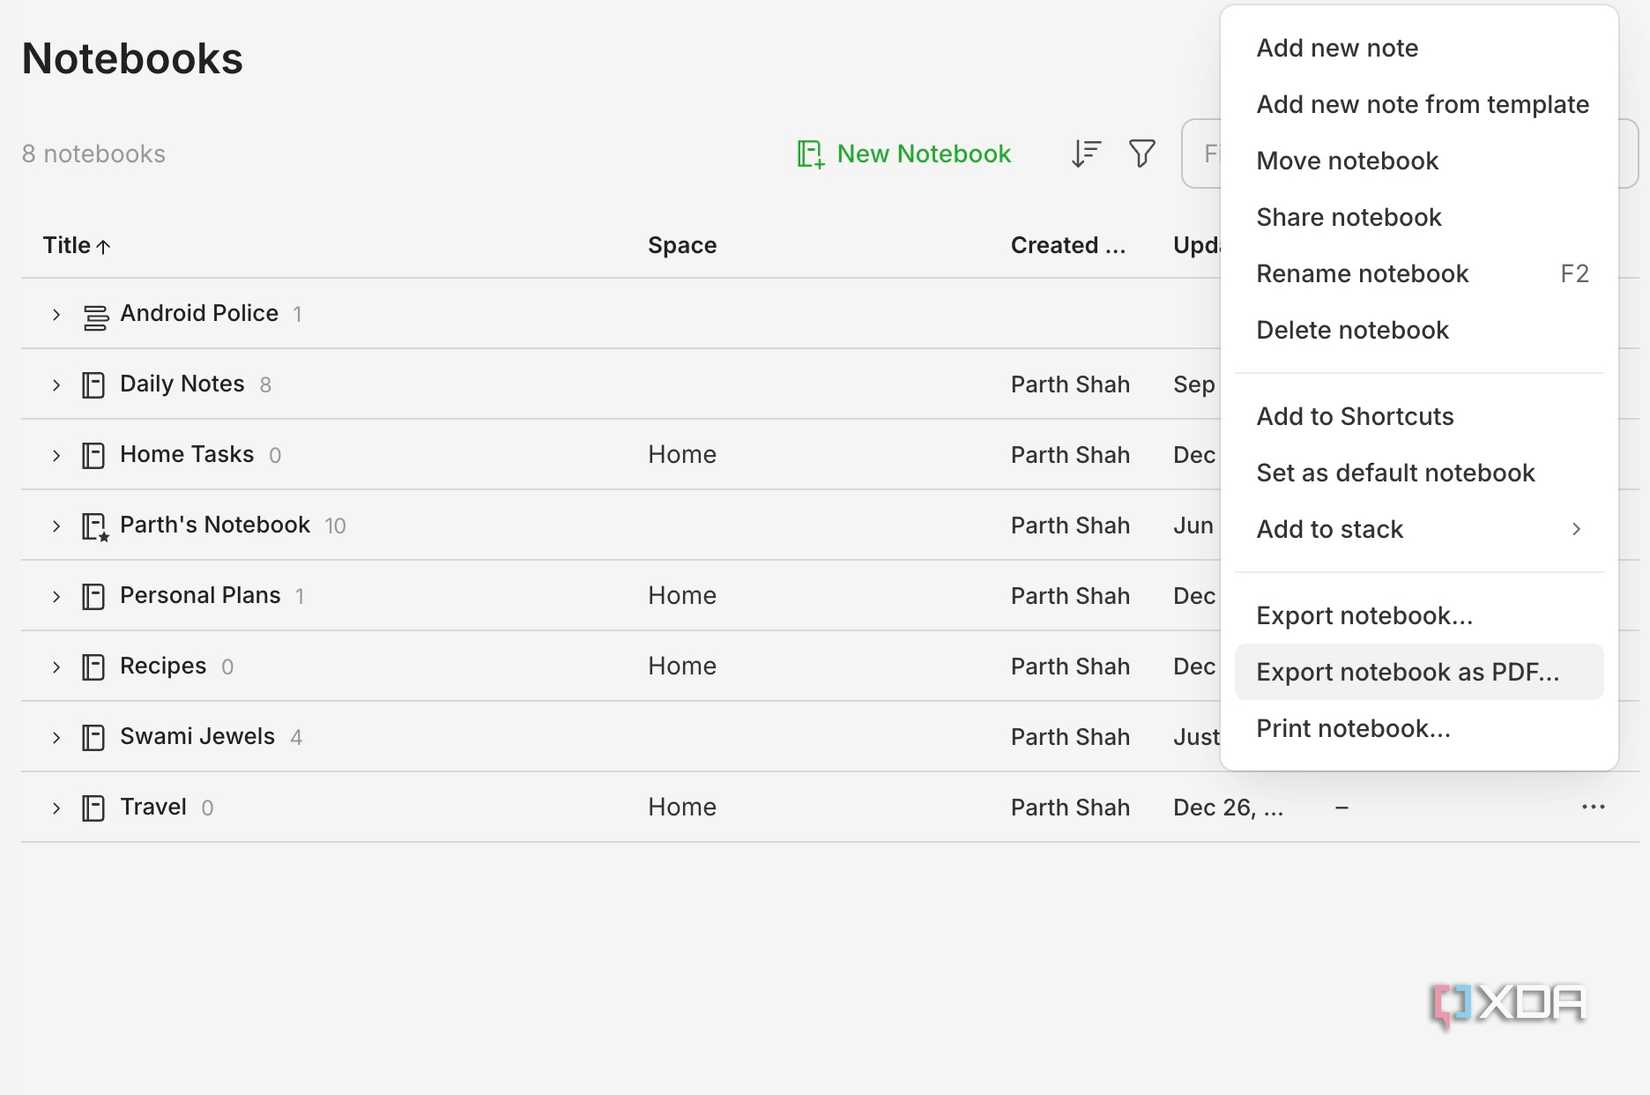Open the Add to stack submenu

click(1330, 529)
